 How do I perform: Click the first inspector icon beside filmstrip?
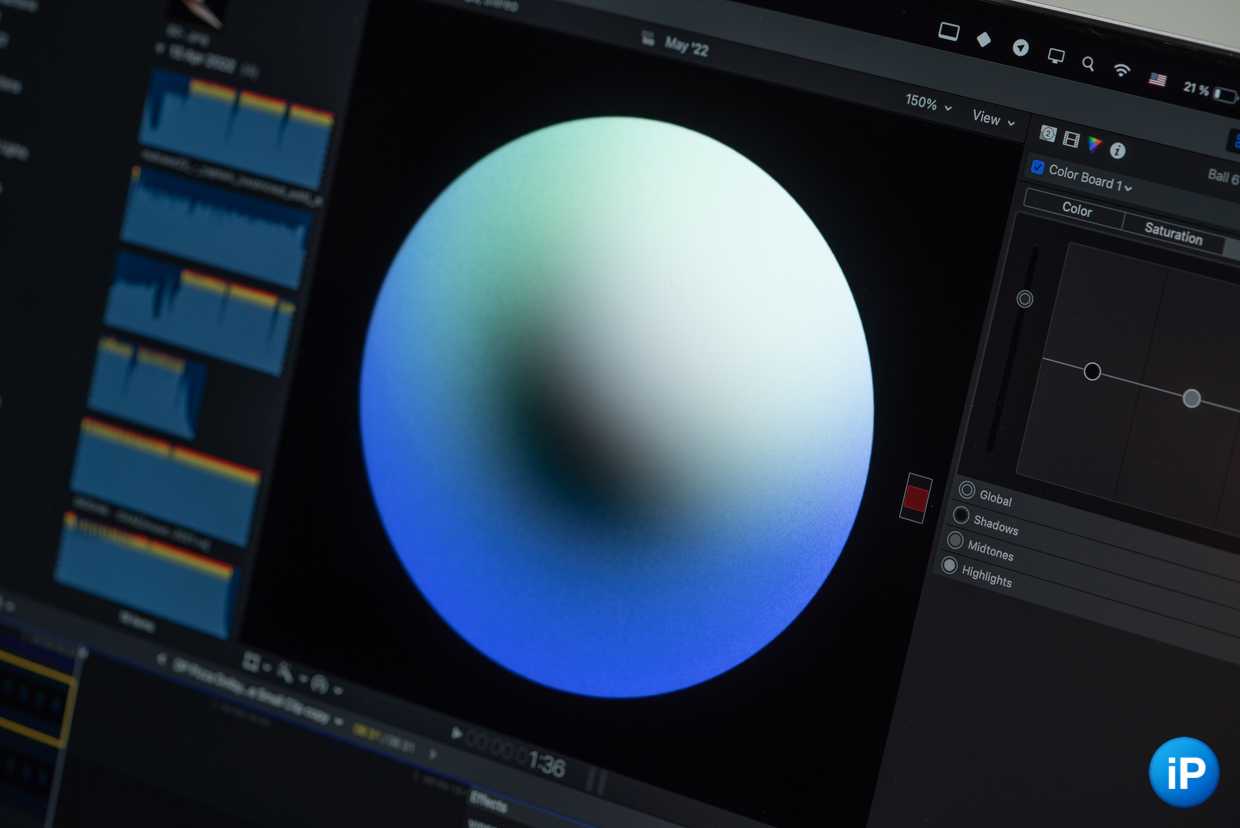click(x=1048, y=133)
